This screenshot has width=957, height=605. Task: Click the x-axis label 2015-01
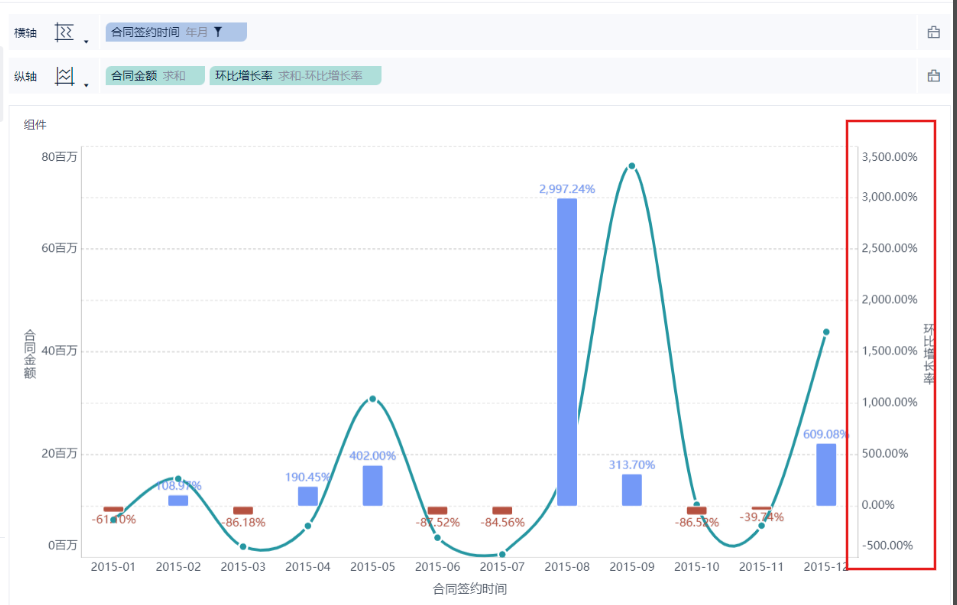[113, 567]
